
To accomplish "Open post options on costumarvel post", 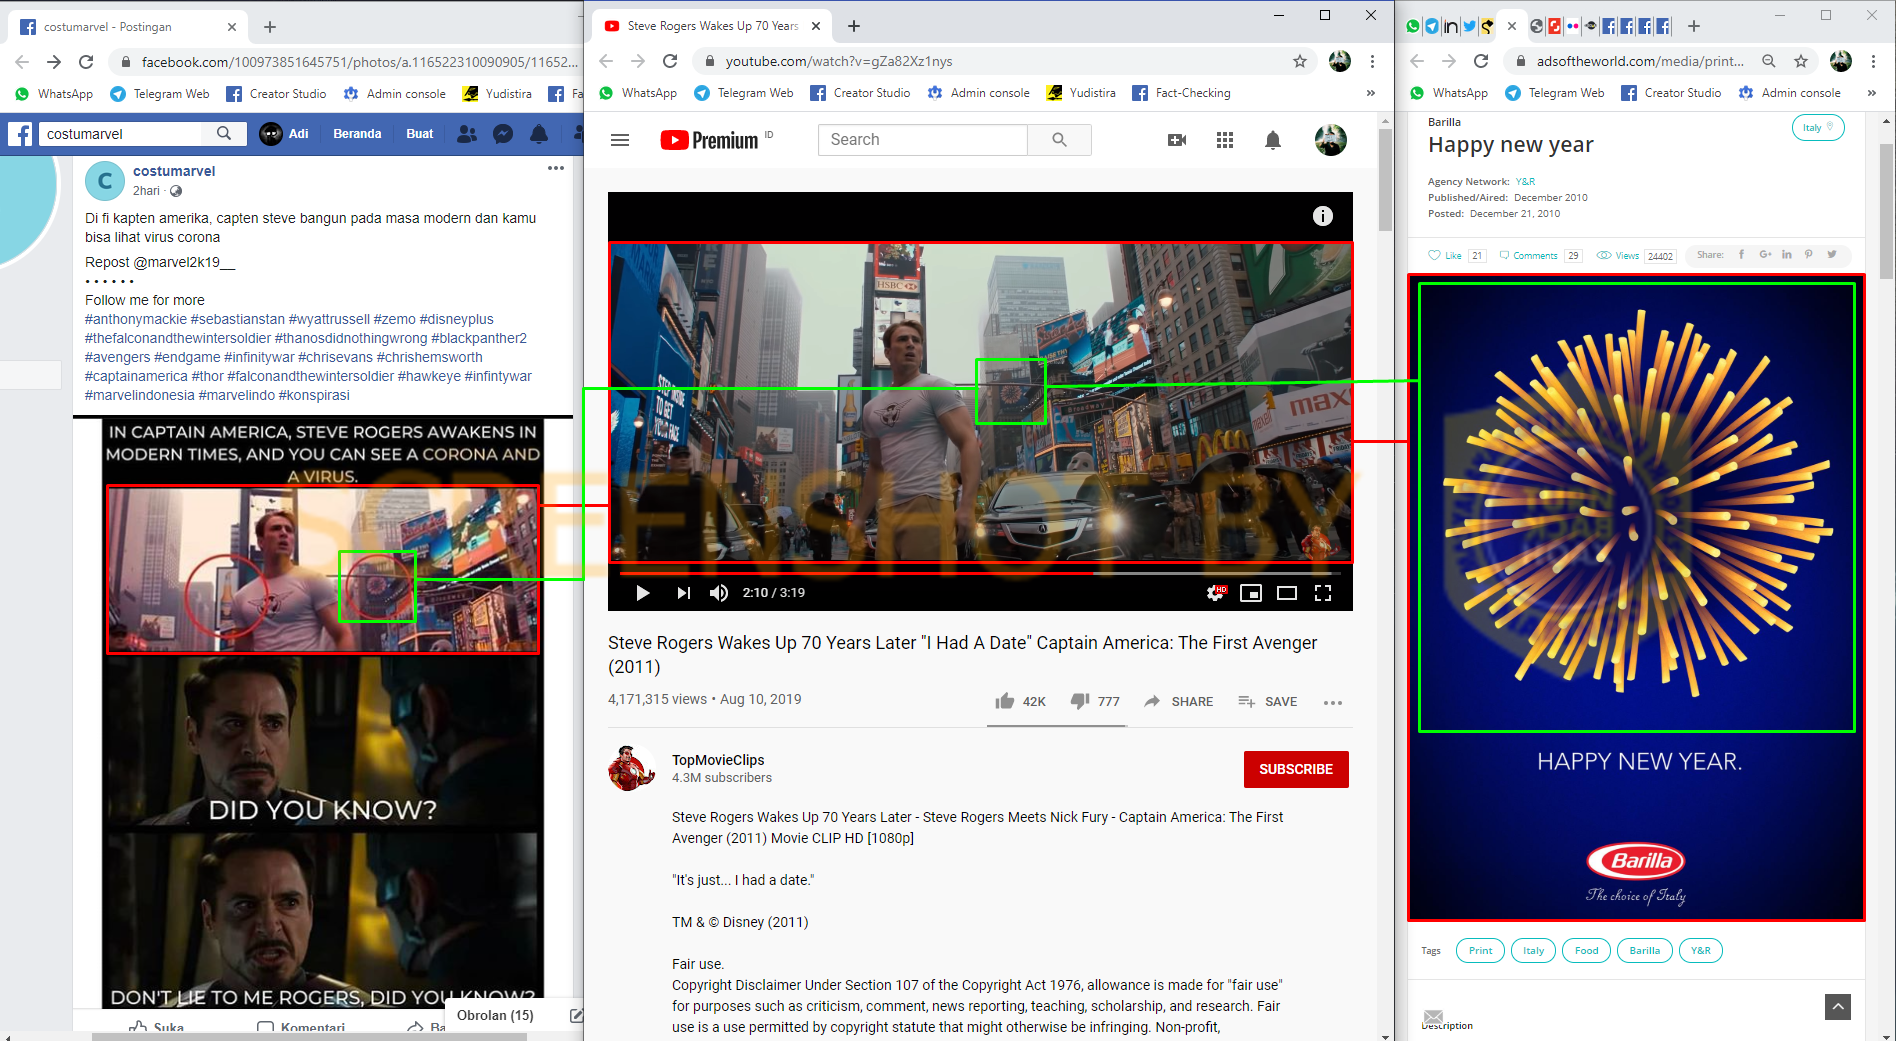I will tap(556, 168).
